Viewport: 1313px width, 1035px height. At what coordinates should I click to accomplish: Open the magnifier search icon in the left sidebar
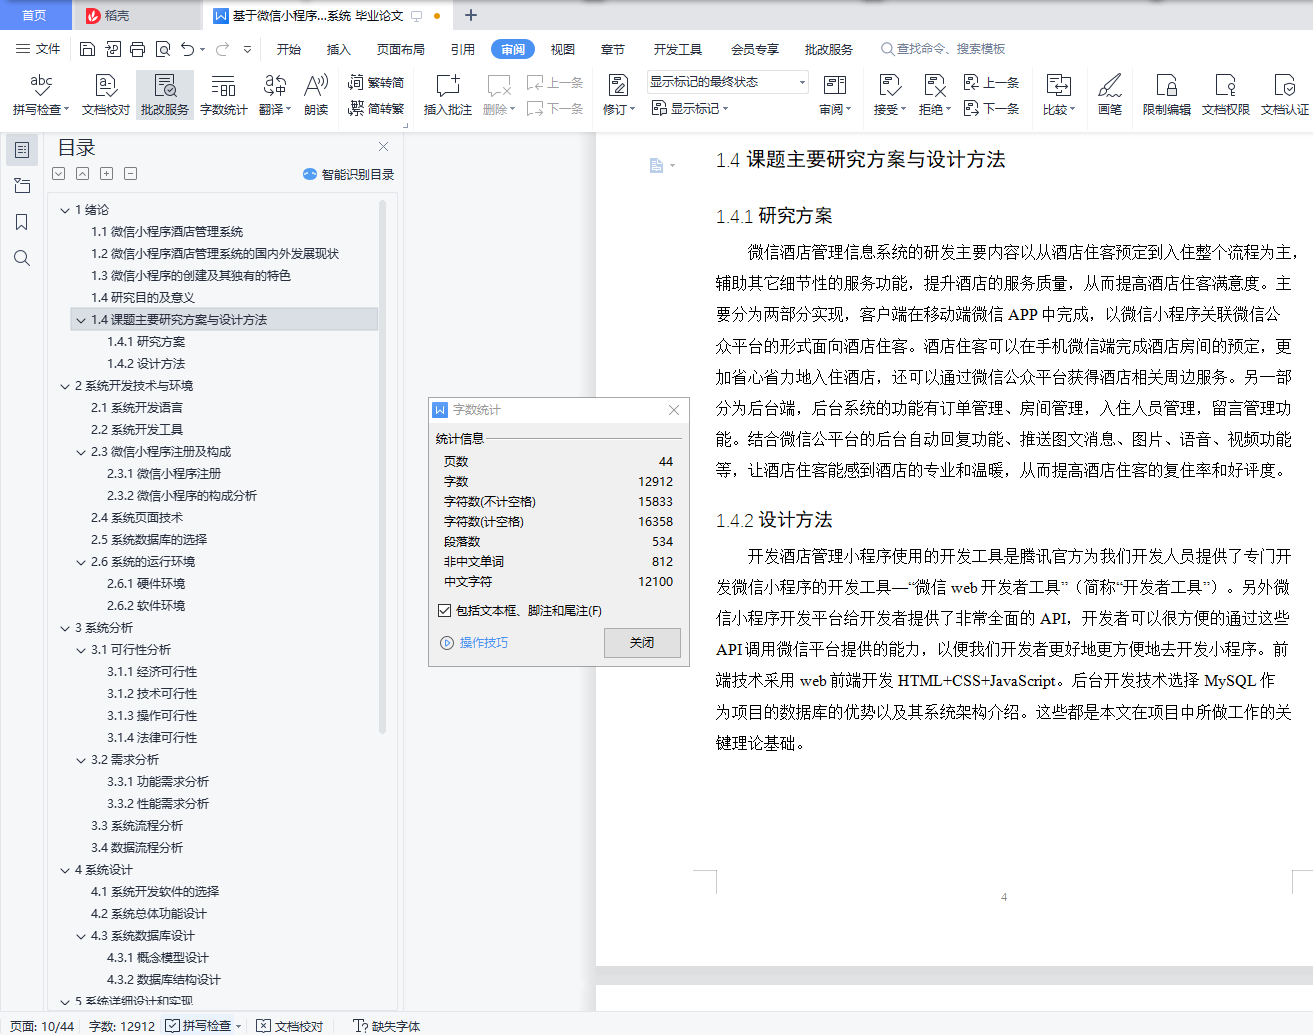point(21,258)
